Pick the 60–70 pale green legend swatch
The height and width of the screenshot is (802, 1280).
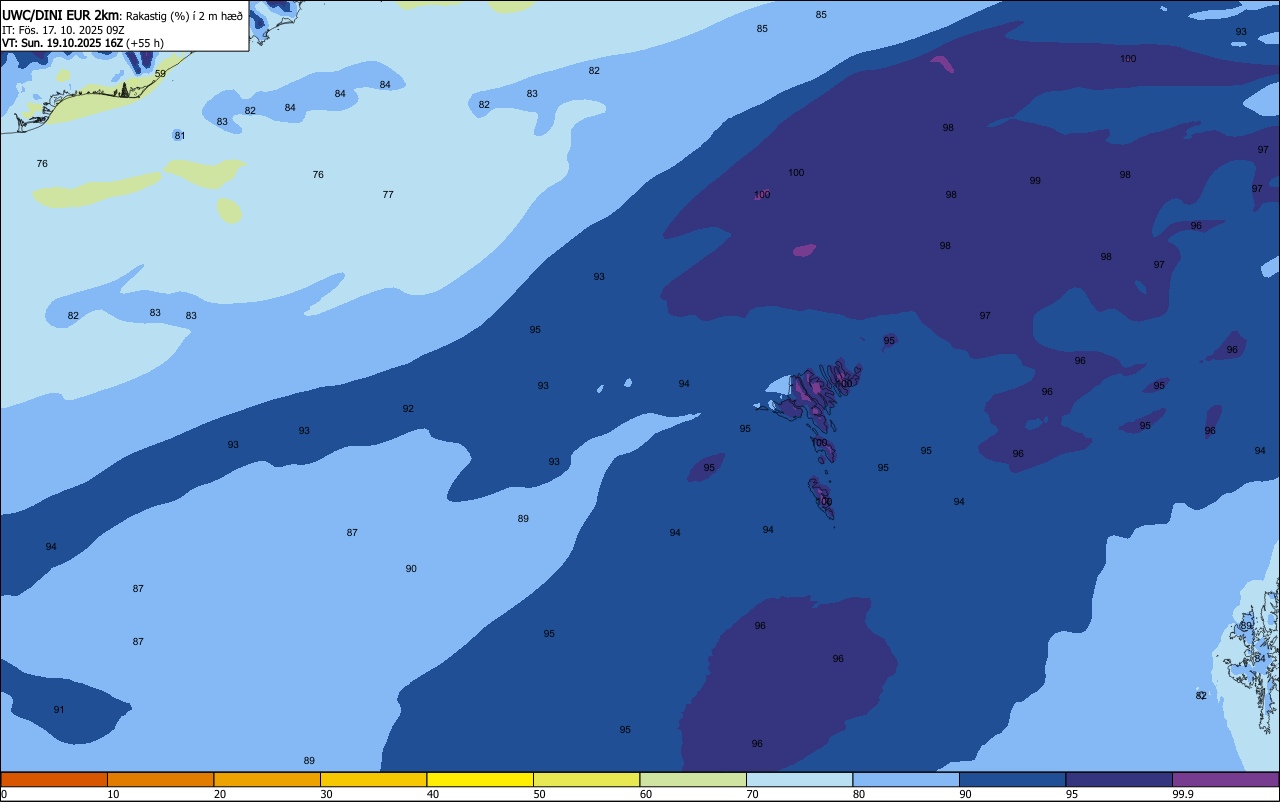click(x=693, y=779)
